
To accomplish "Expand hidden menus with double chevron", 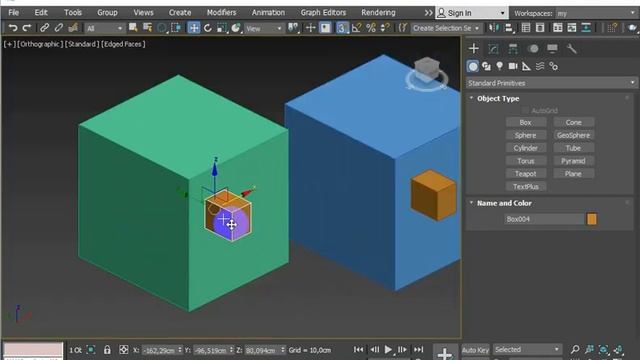I will click(428, 13).
